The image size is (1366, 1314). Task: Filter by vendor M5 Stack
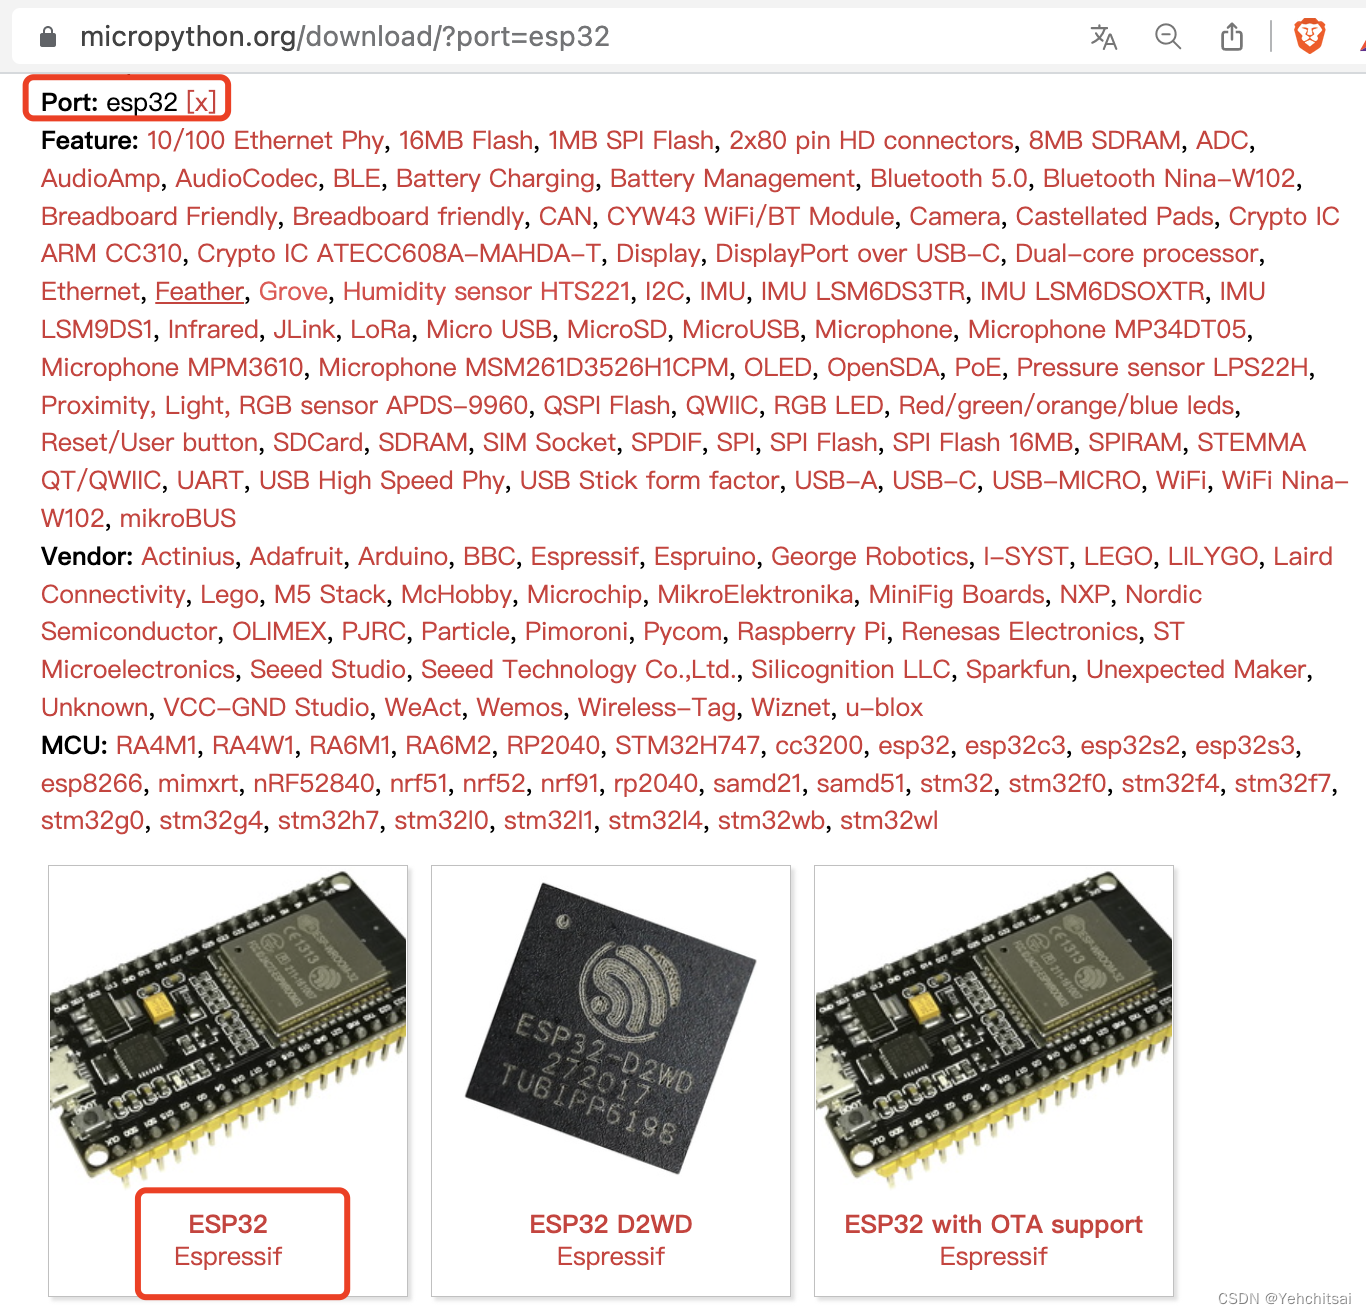click(x=330, y=595)
